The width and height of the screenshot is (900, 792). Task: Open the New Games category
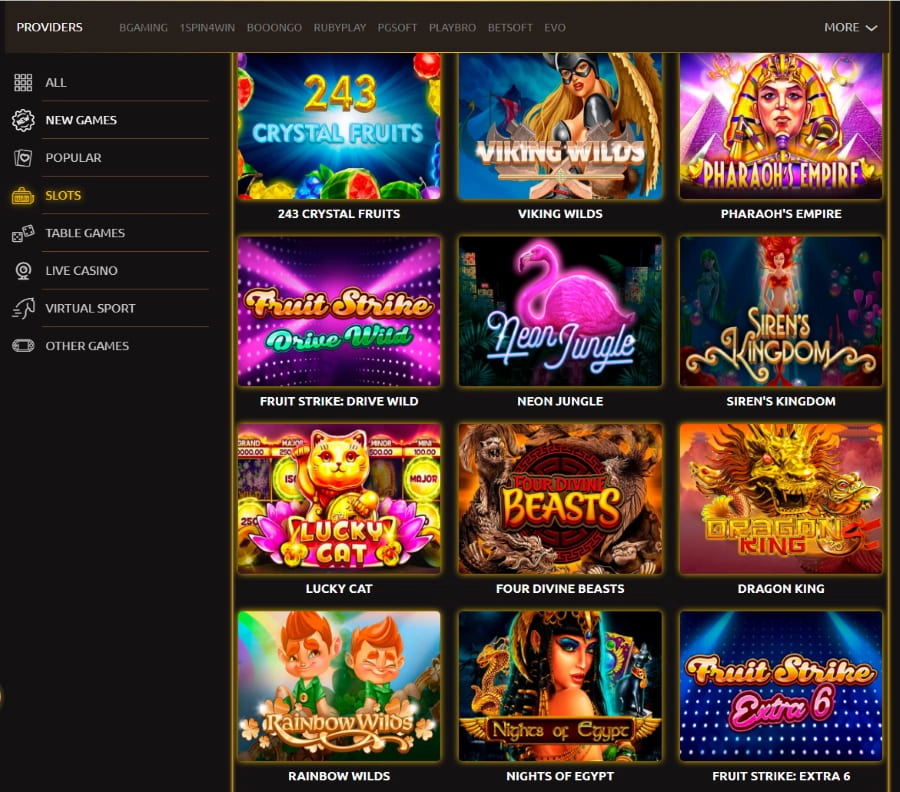(x=81, y=120)
